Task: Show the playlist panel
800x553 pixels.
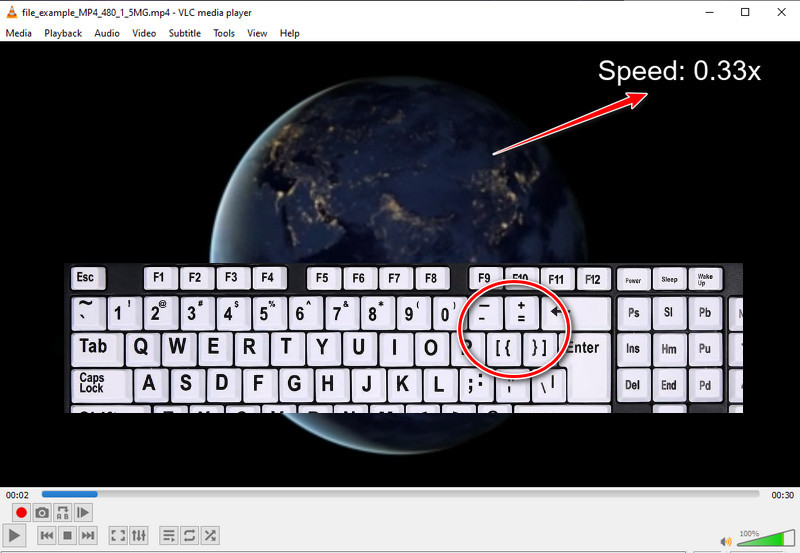Action: pos(168,536)
